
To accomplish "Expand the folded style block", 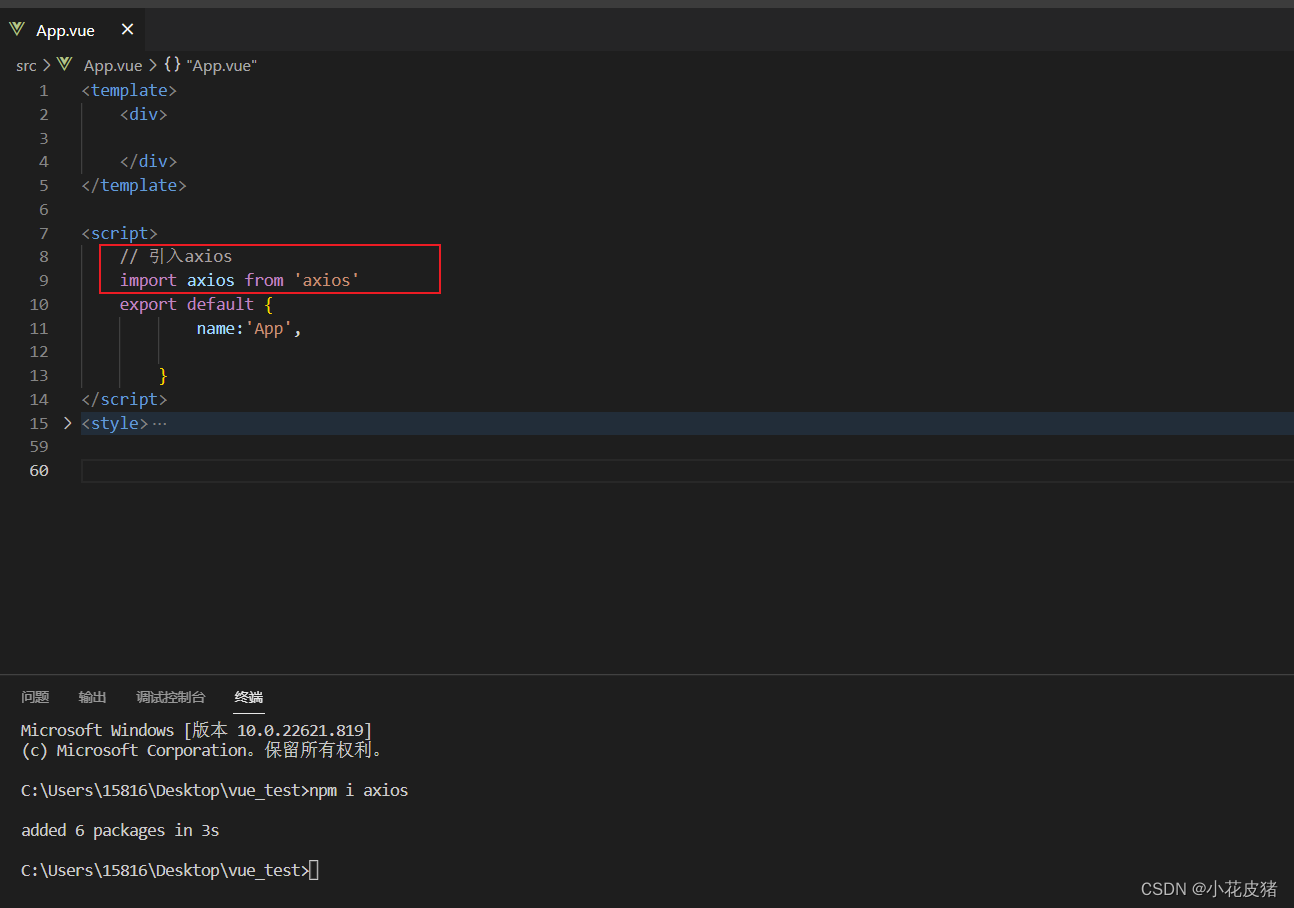I will 67,423.
